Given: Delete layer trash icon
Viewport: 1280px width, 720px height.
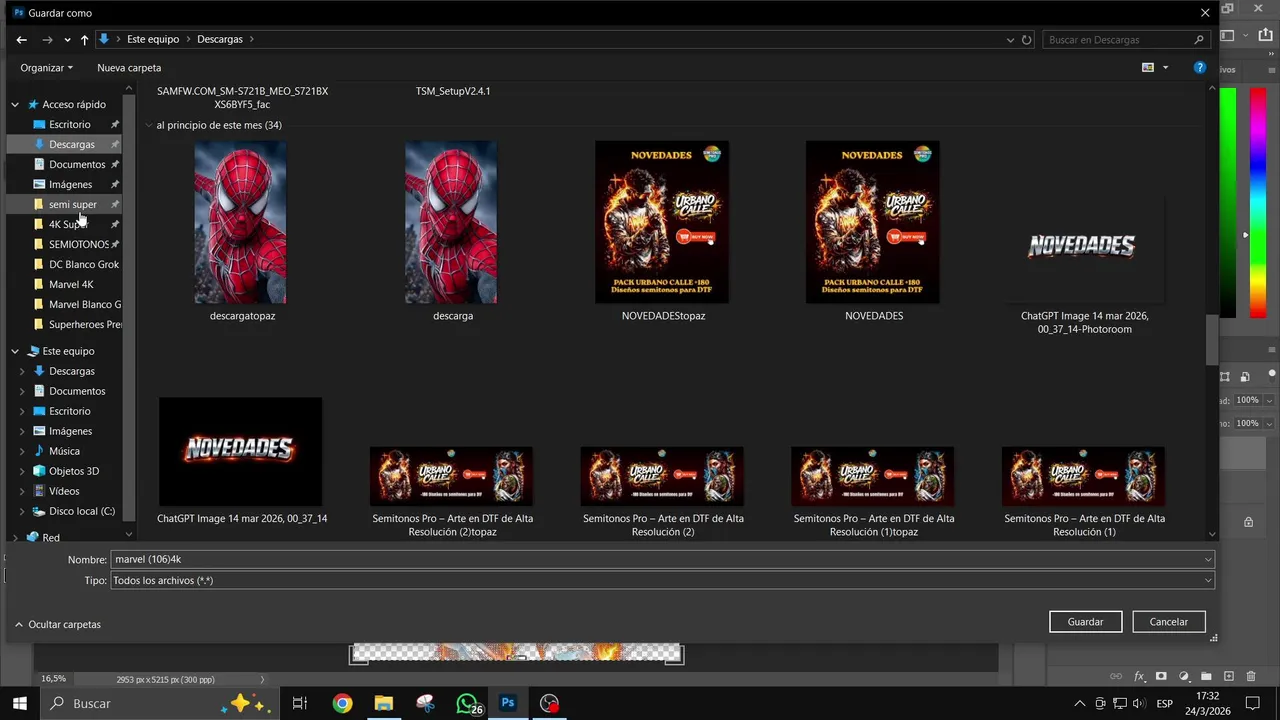Looking at the screenshot, I should 1251,677.
